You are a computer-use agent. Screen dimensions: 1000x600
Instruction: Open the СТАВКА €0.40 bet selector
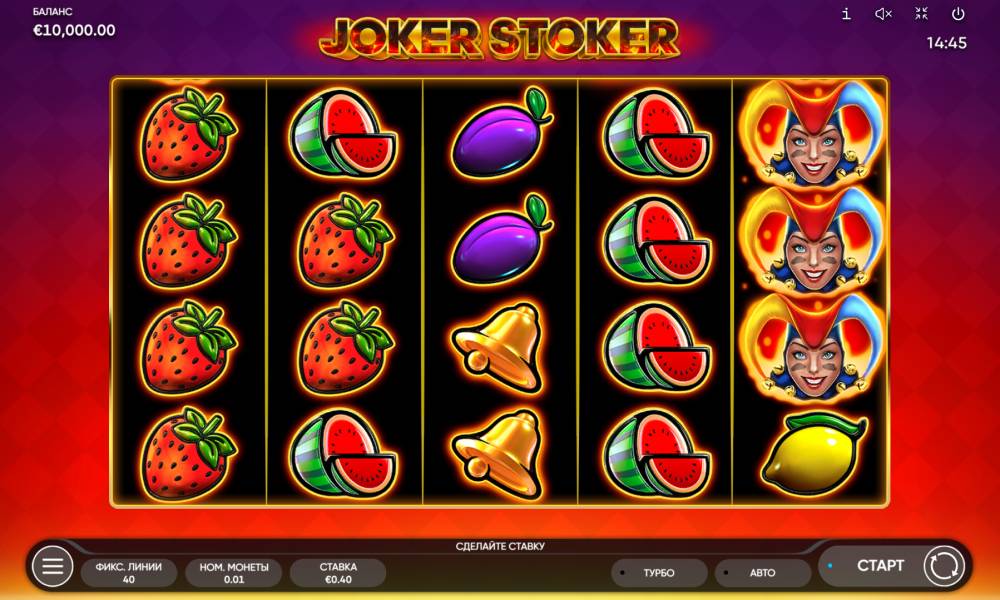tap(338, 573)
